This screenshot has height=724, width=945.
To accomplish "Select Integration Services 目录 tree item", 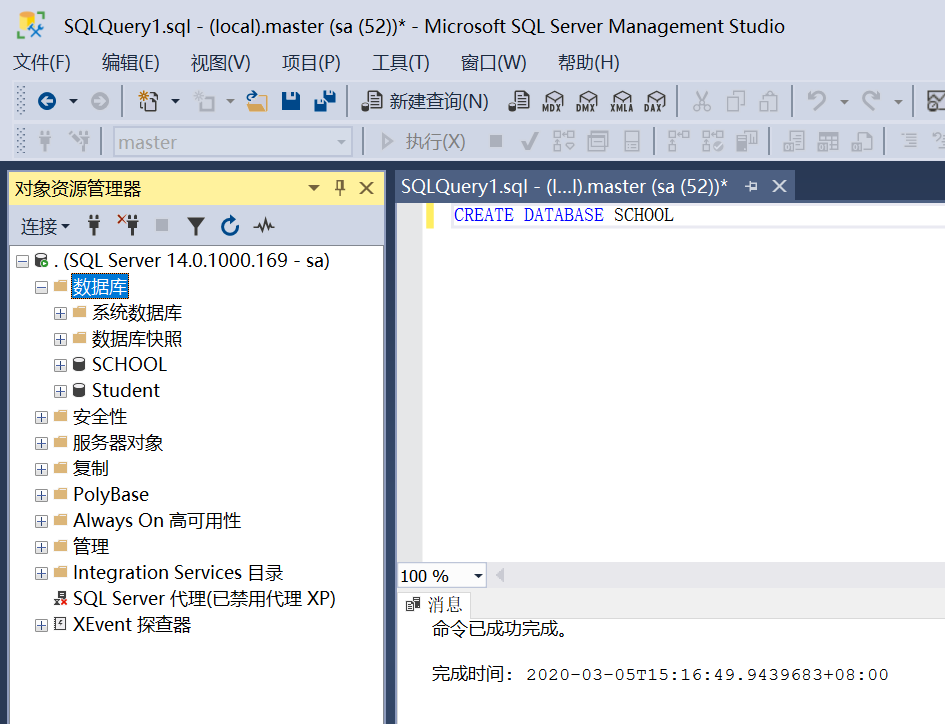I will (x=178, y=572).
